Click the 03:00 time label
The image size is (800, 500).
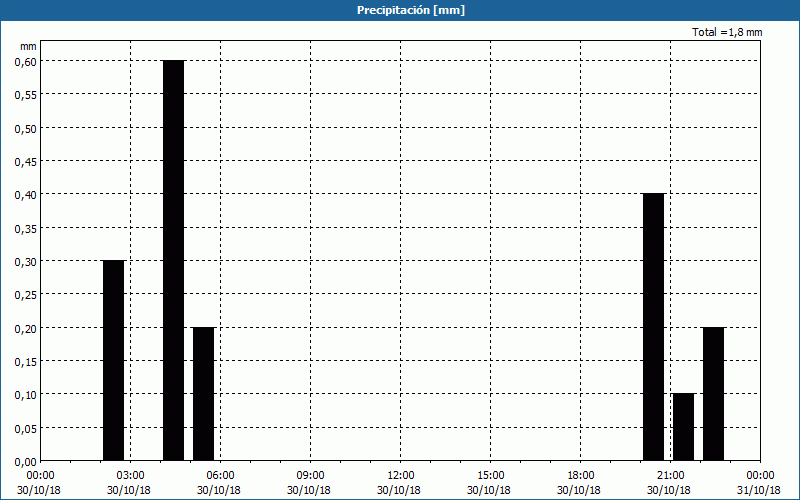pyautogui.click(x=131, y=476)
